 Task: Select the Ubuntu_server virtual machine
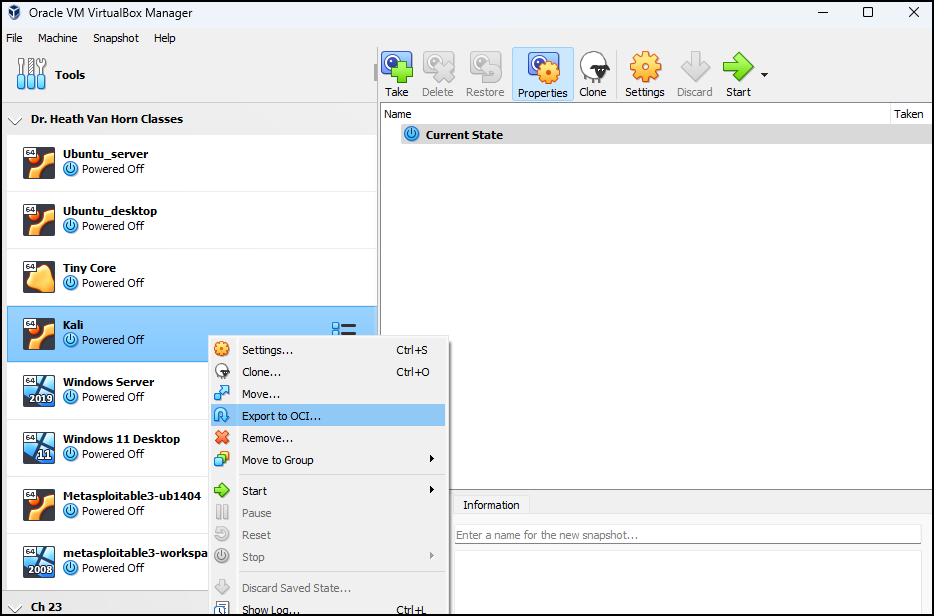tap(192, 163)
